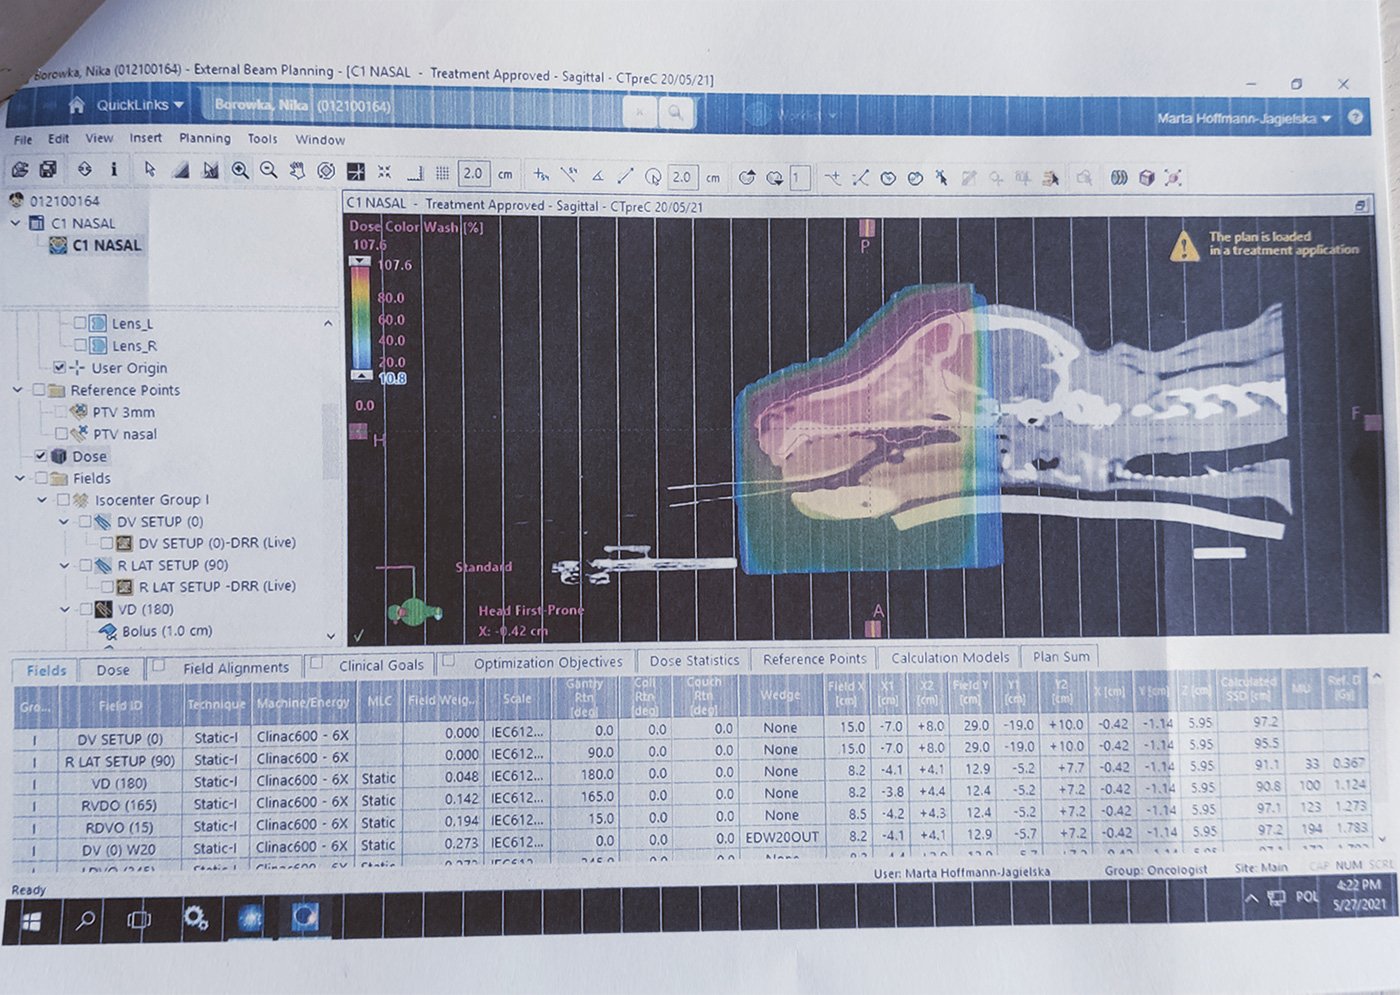
Task: Select the Bolus (1.0 cm) tree item
Action: tap(156, 631)
